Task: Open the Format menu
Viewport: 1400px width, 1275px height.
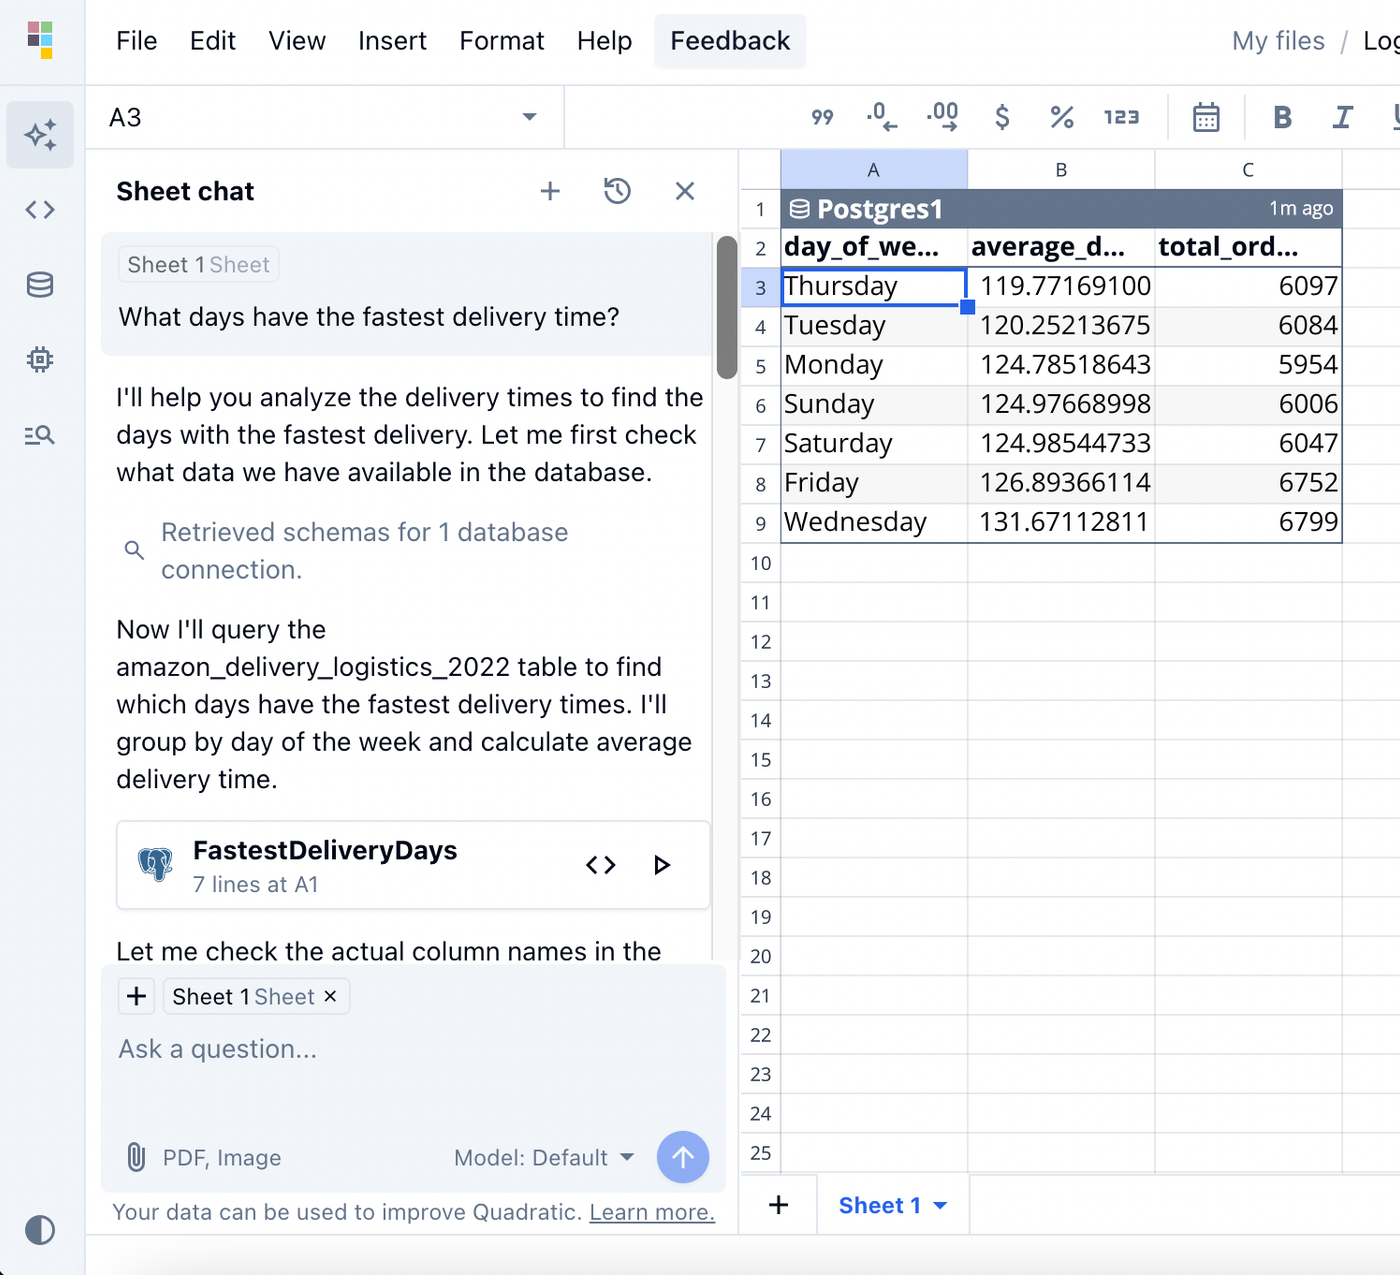Action: pyautogui.click(x=501, y=41)
